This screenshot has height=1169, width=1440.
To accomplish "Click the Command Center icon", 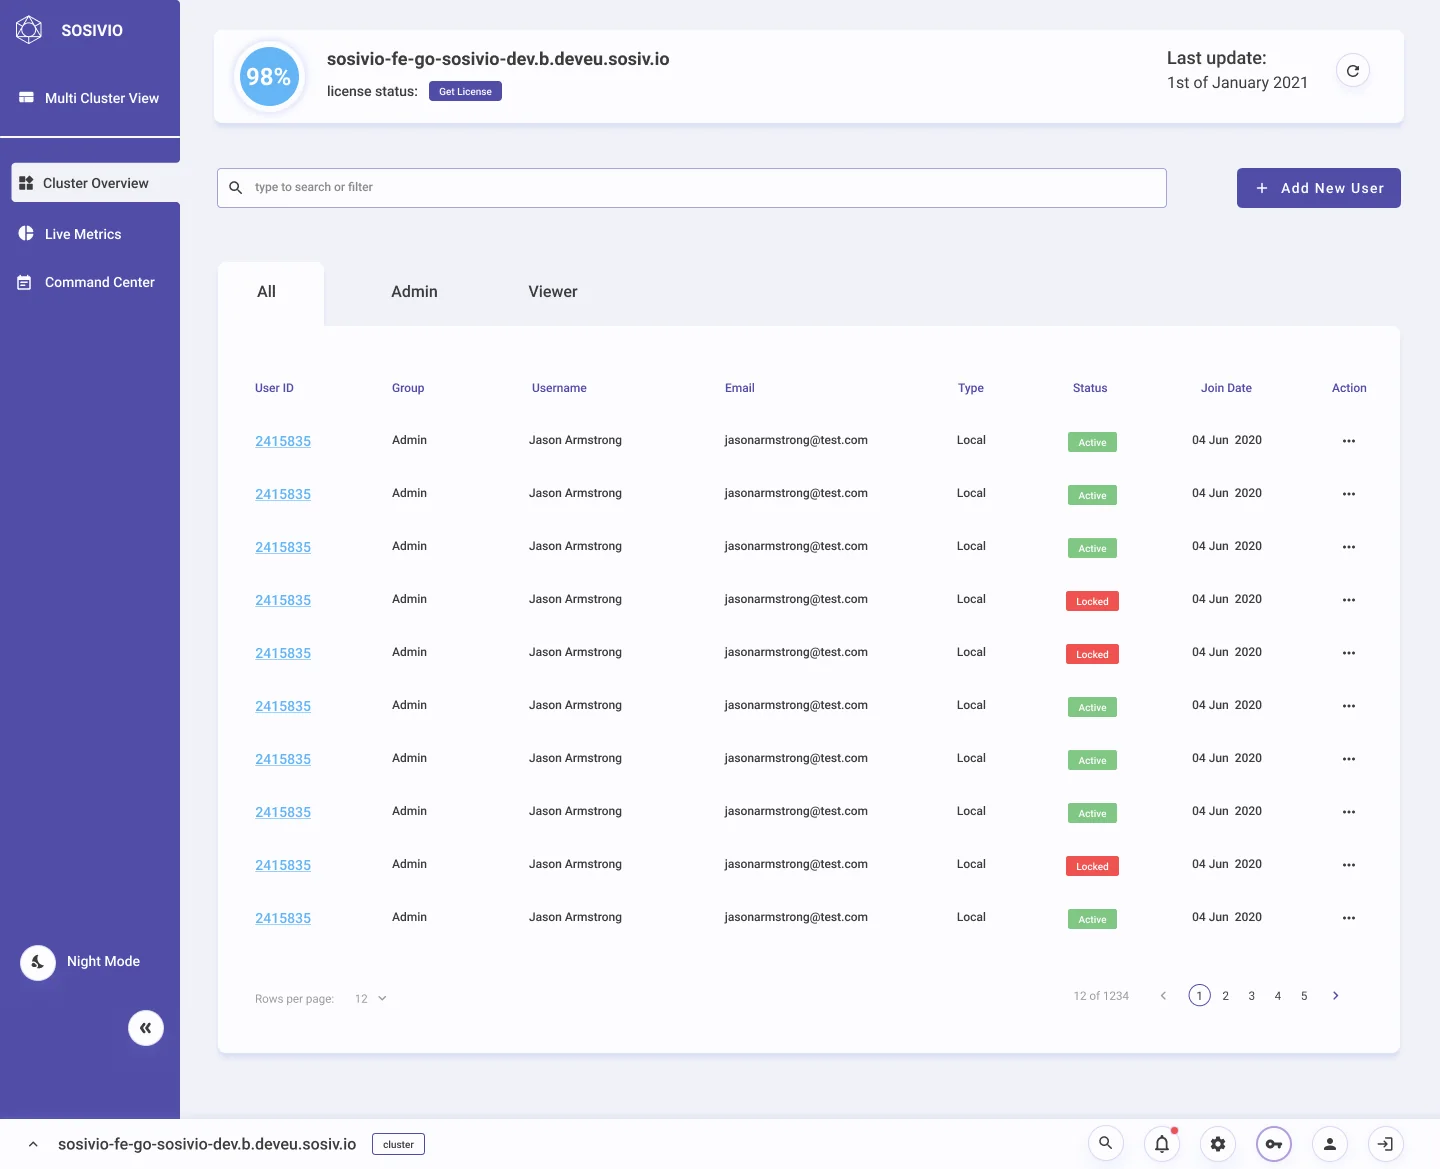I will [x=25, y=283].
